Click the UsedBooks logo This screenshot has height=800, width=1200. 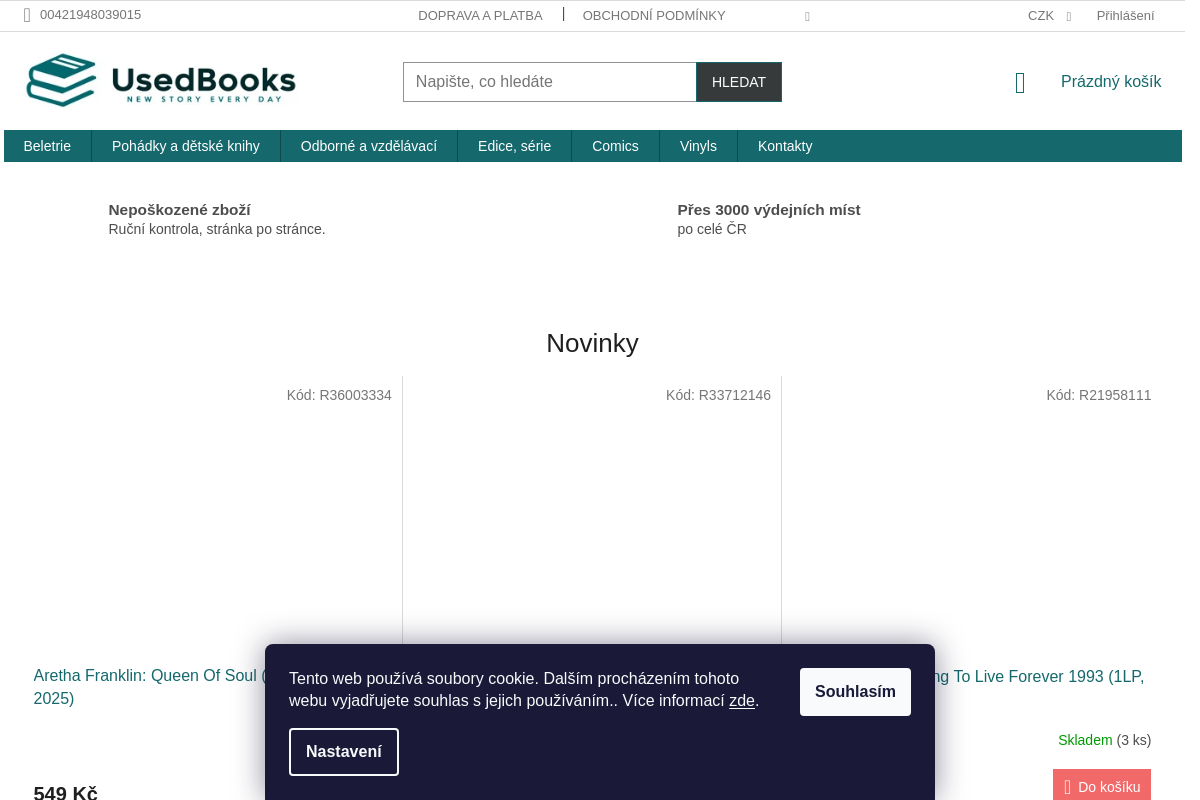tap(161, 80)
